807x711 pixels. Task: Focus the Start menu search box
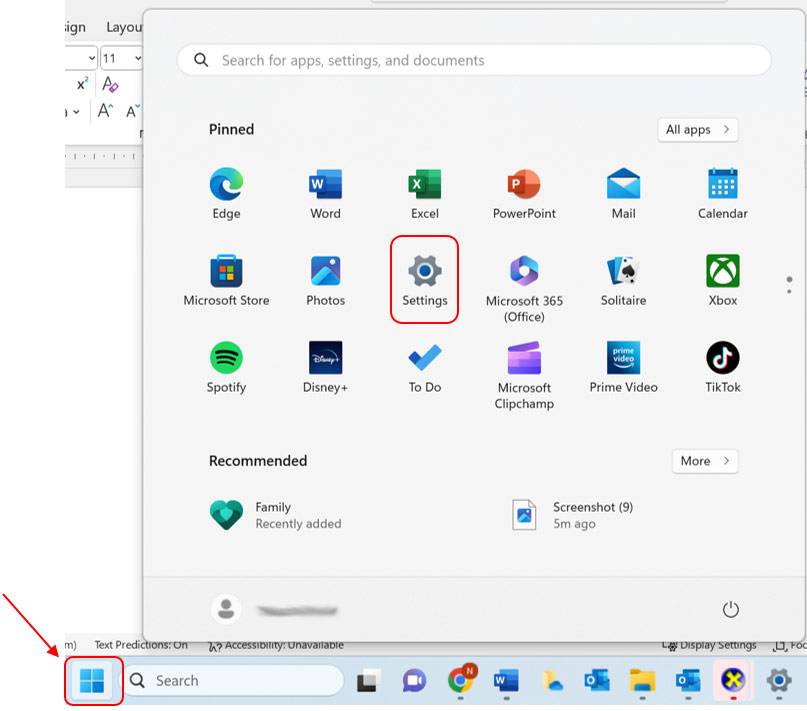[x=474, y=60]
